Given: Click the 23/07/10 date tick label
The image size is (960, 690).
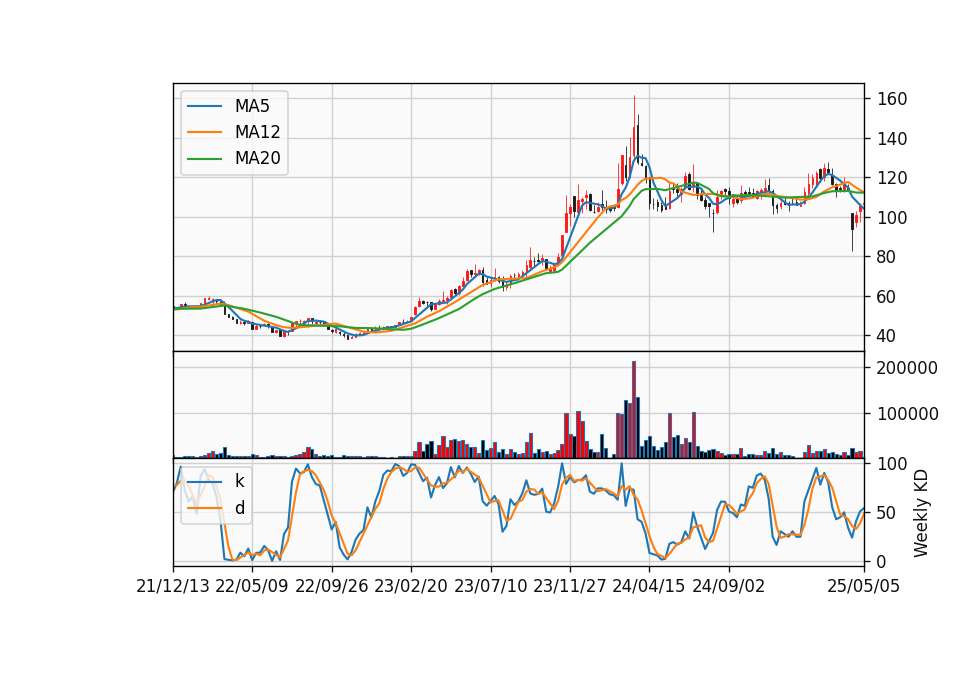Looking at the screenshot, I should pos(490,586).
